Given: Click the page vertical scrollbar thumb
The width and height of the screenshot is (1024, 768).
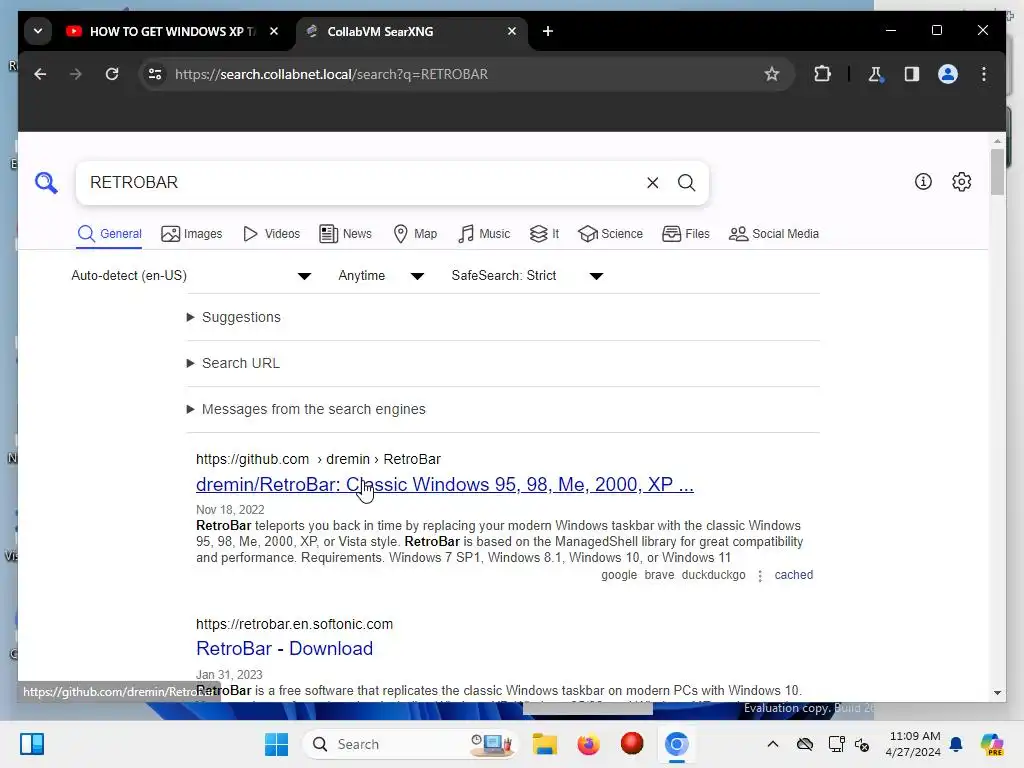Looking at the screenshot, I should coord(997,172).
